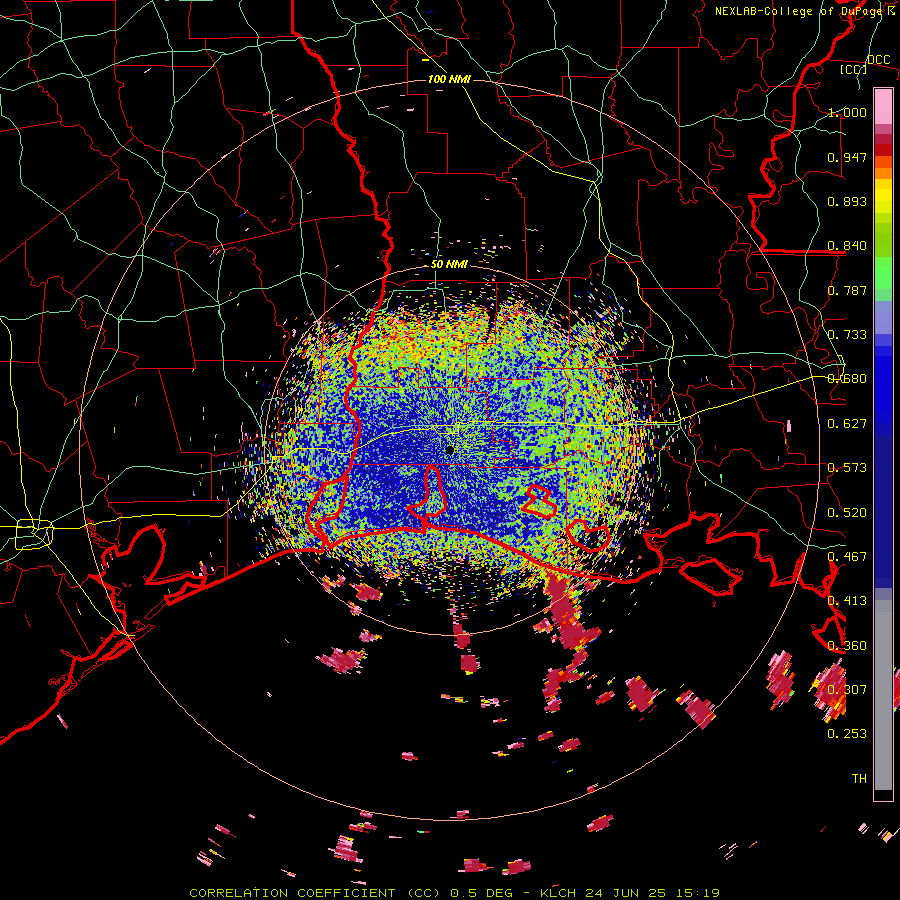The image size is (900, 900).
Task: Click the KLCH station ID in caption
Action: (x=558, y=893)
